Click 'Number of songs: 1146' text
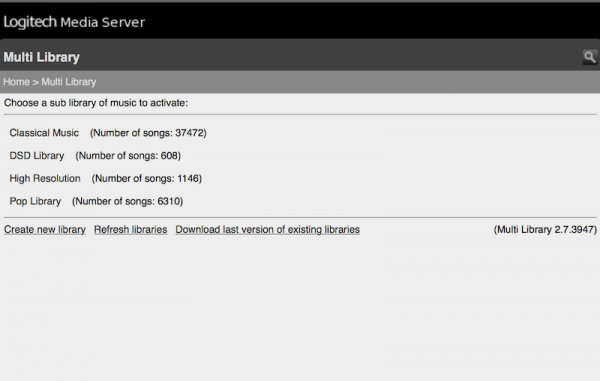The height and width of the screenshot is (381, 600). (x=147, y=178)
